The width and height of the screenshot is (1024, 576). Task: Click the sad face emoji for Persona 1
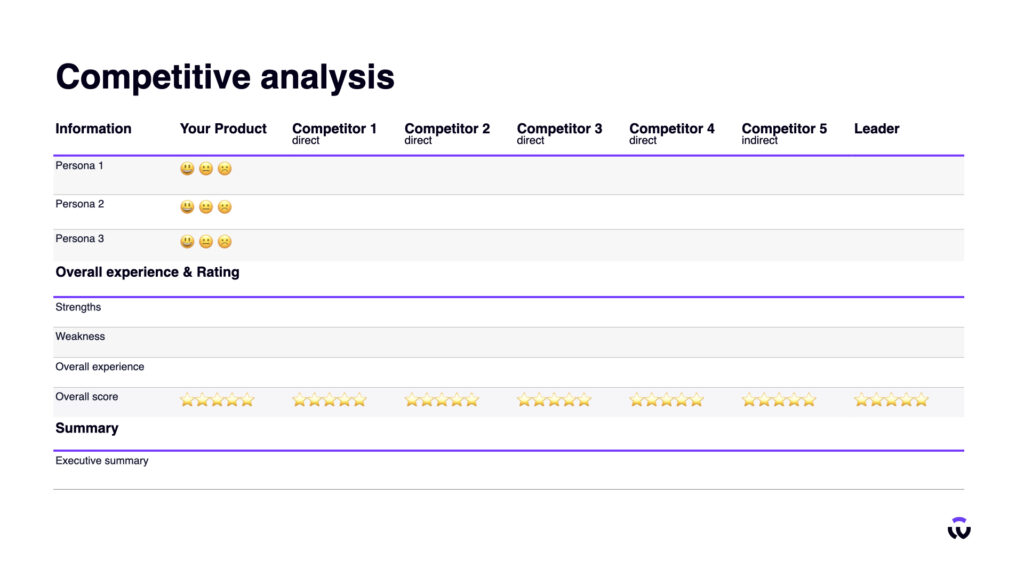(225, 168)
